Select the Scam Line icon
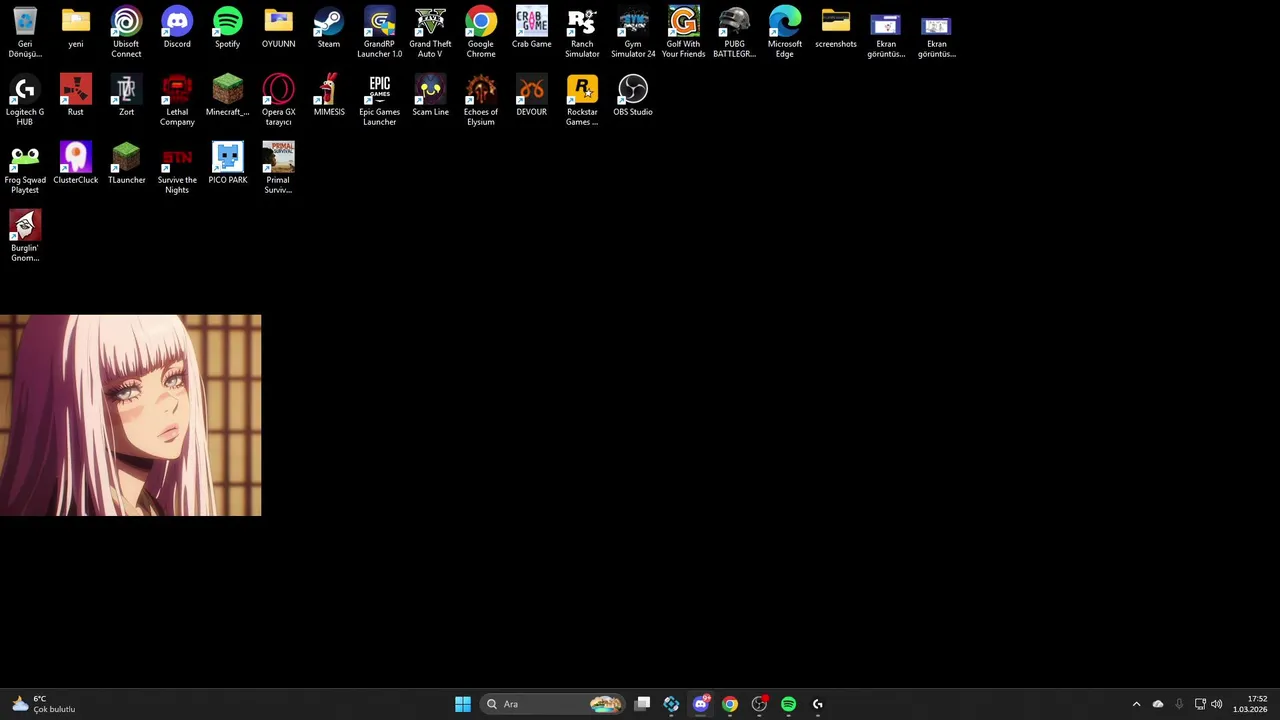1280x720 pixels. (430, 96)
